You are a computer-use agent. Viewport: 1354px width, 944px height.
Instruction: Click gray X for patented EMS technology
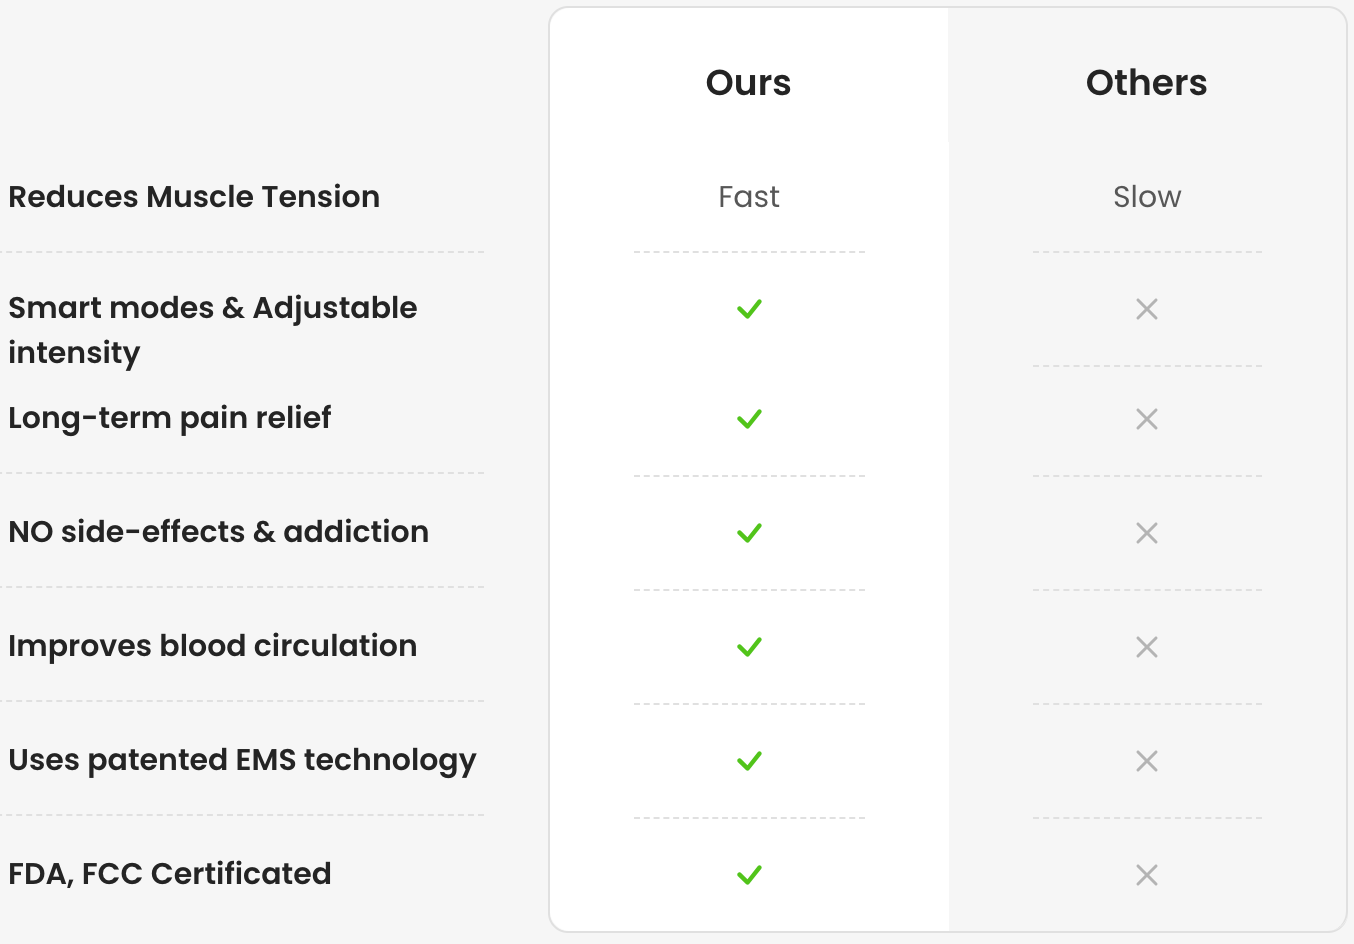1147,761
